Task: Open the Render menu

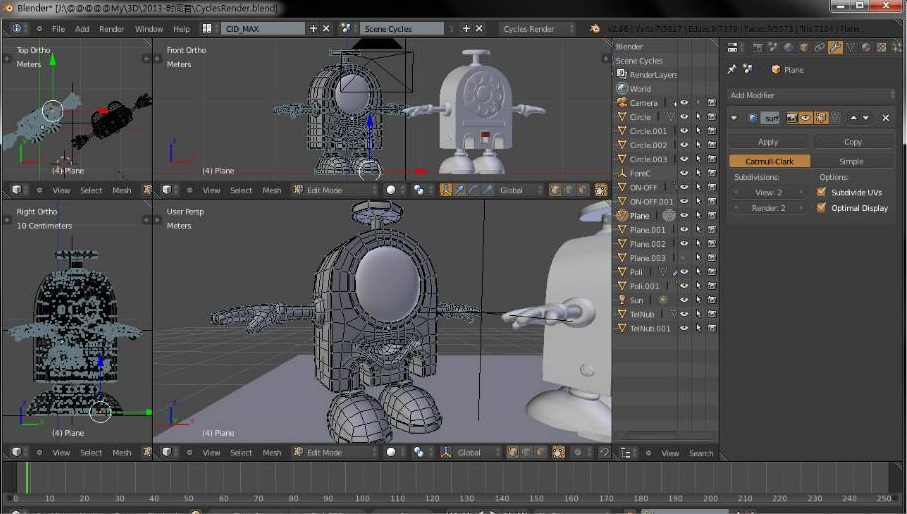Action: click(x=112, y=29)
